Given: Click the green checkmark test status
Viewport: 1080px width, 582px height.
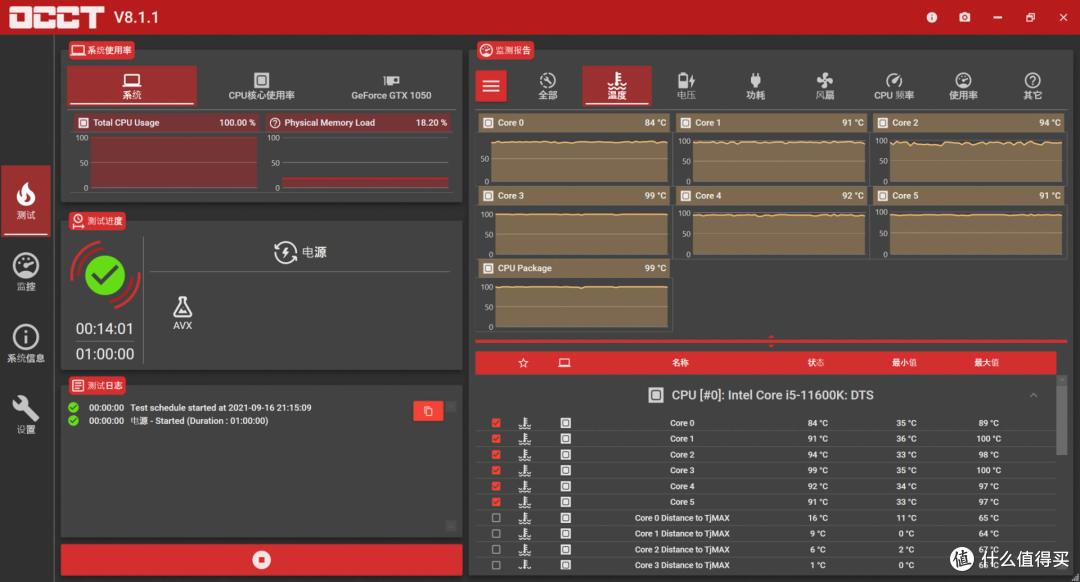Looking at the screenshot, I should click(105, 276).
